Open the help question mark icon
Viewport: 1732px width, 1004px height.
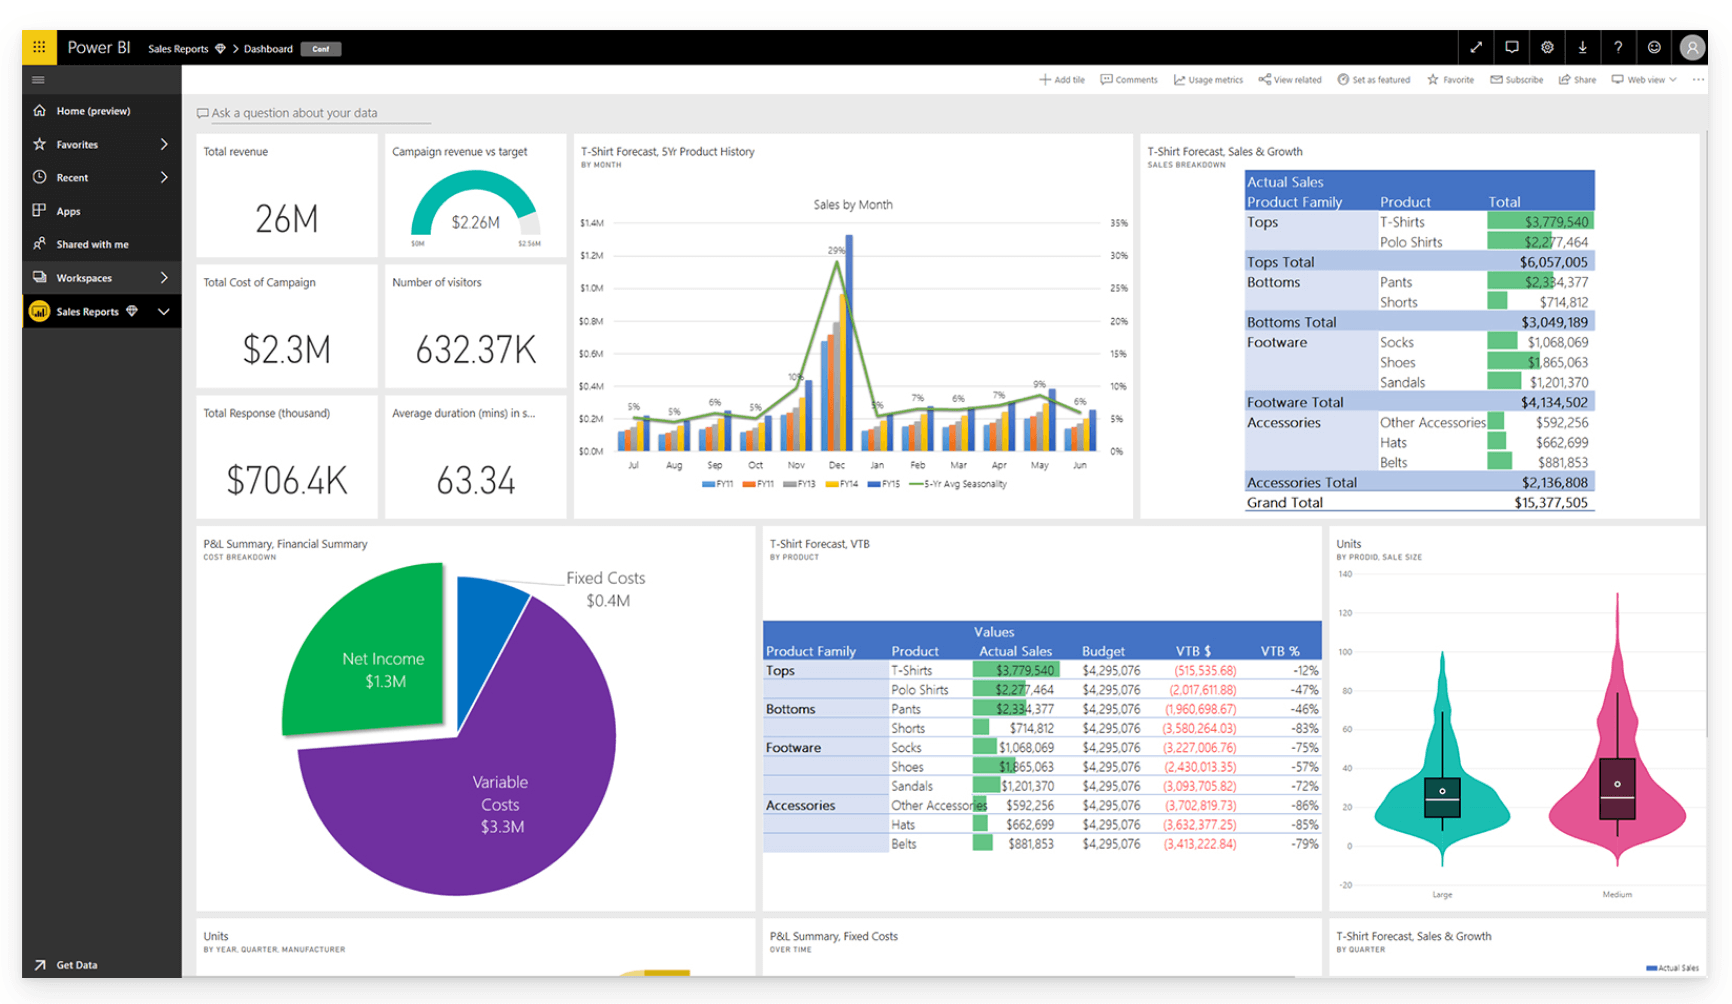pos(1618,47)
